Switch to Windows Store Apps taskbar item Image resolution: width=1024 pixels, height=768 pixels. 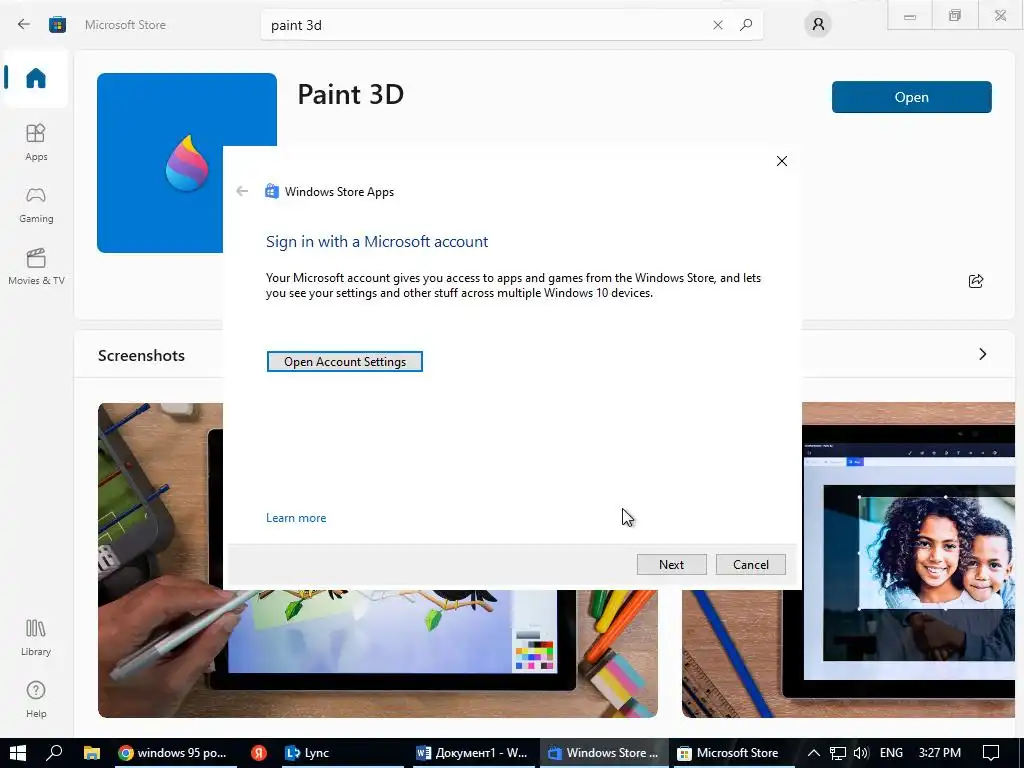[x=604, y=753]
